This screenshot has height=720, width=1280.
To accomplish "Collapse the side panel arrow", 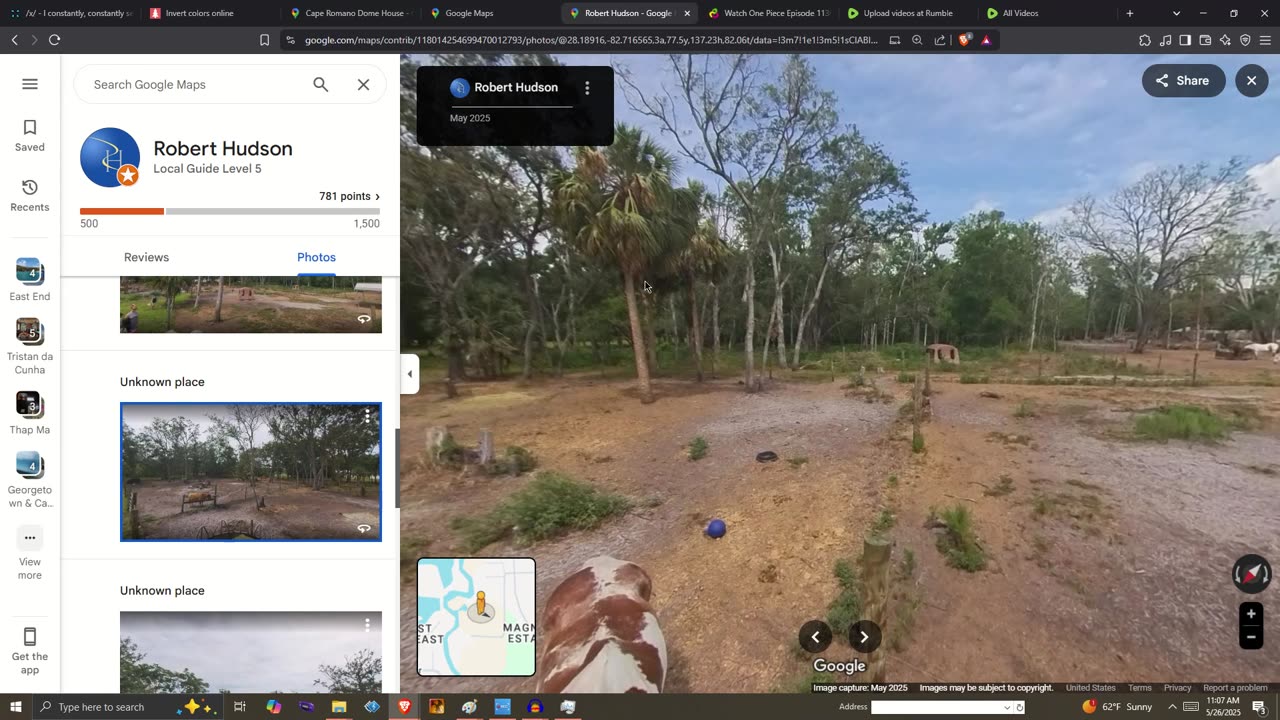I will click(x=409, y=374).
